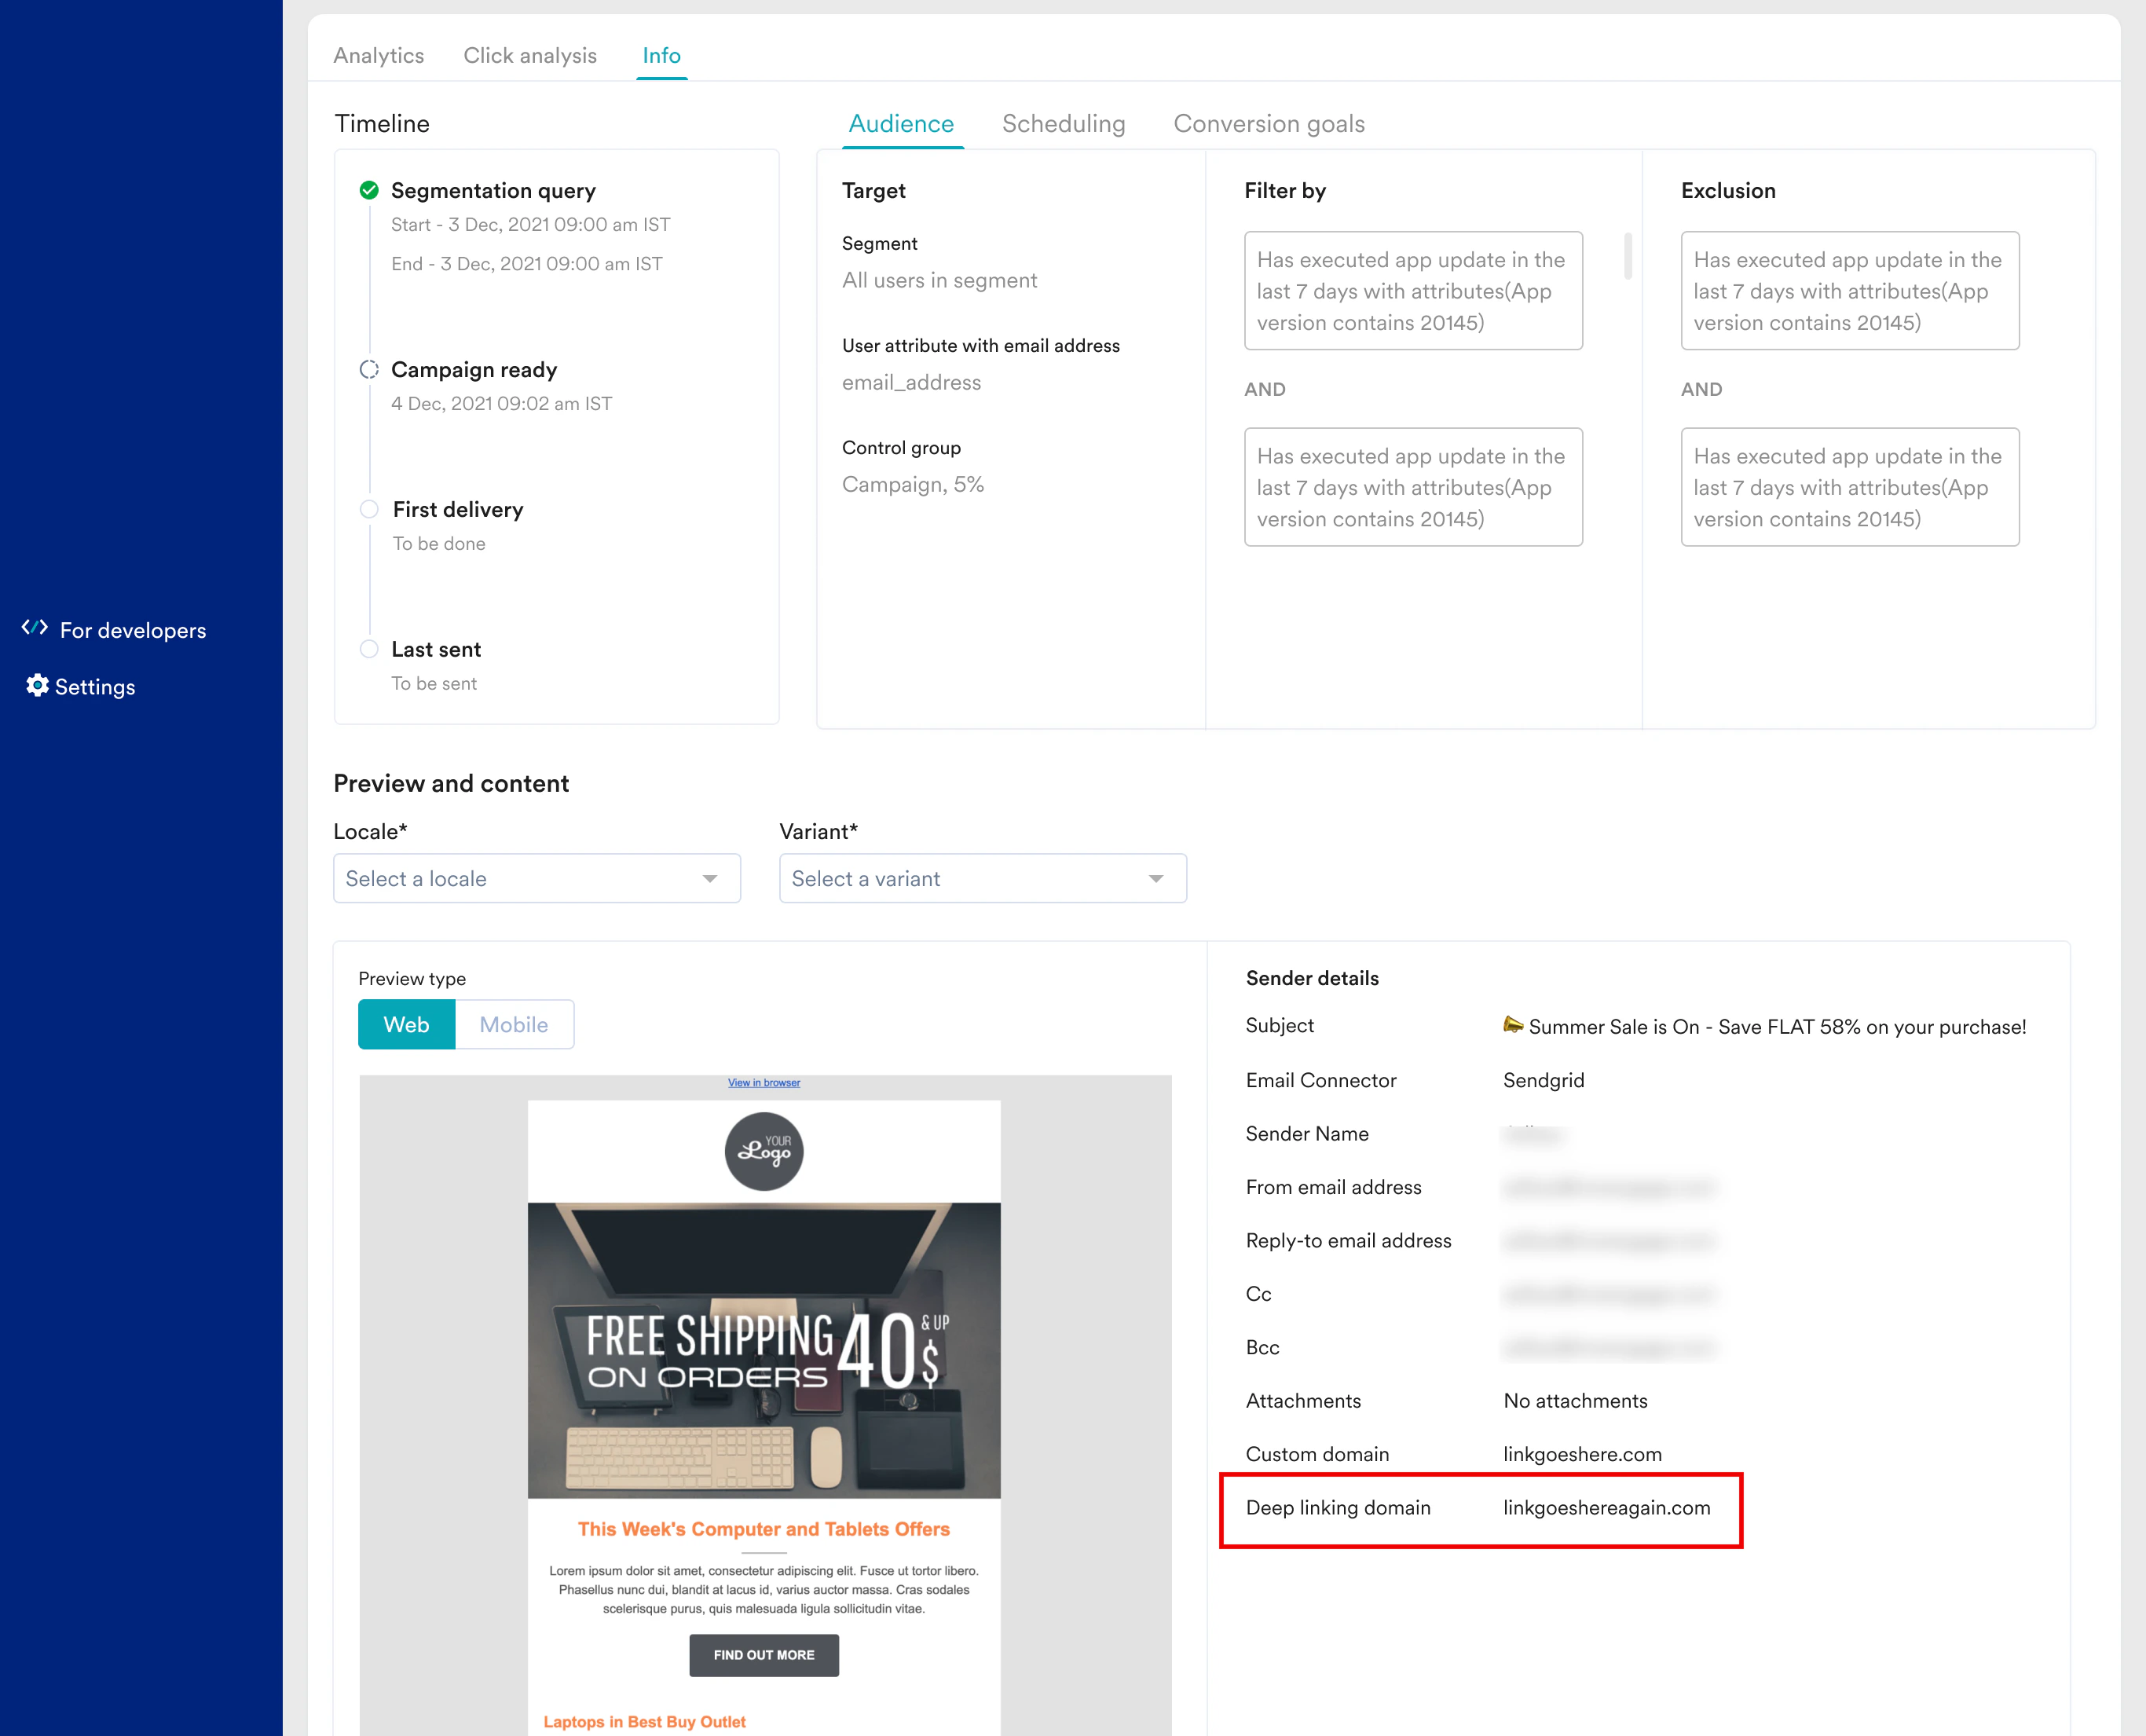Screen dimensions: 2146x1736
Task: Click the View in browser link
Action: click(763, 1082)
